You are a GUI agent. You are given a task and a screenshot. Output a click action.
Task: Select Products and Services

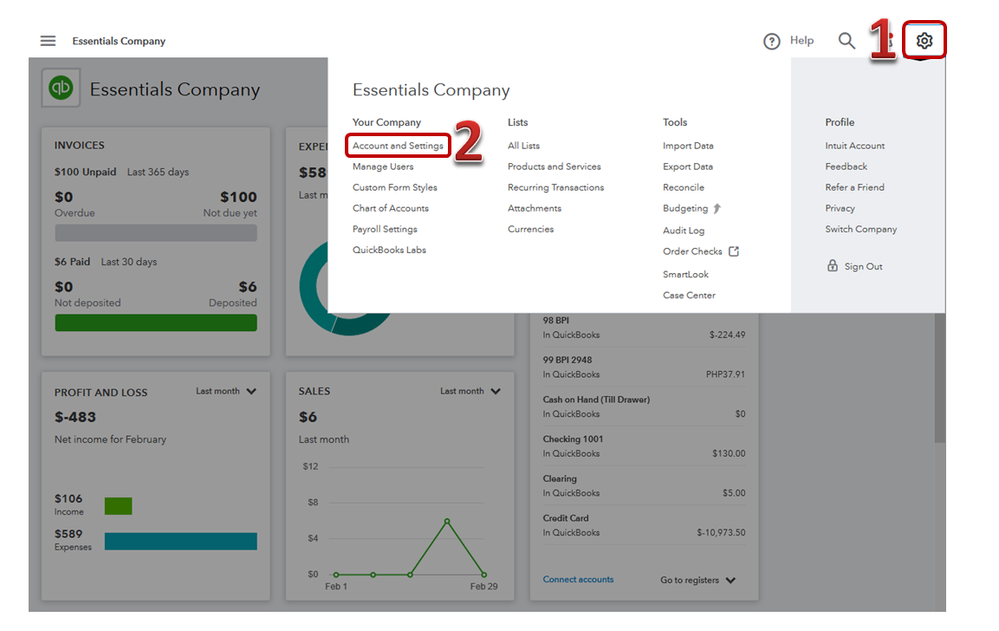point(554,166)
